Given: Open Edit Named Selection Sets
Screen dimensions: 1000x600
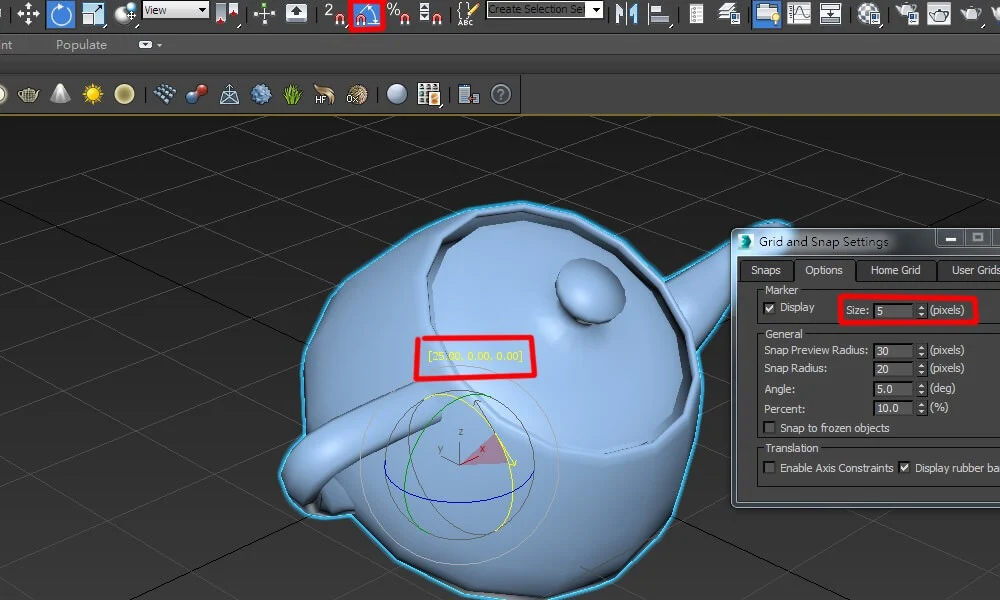Looking at the screenshot, I should (x=468, y=13).
